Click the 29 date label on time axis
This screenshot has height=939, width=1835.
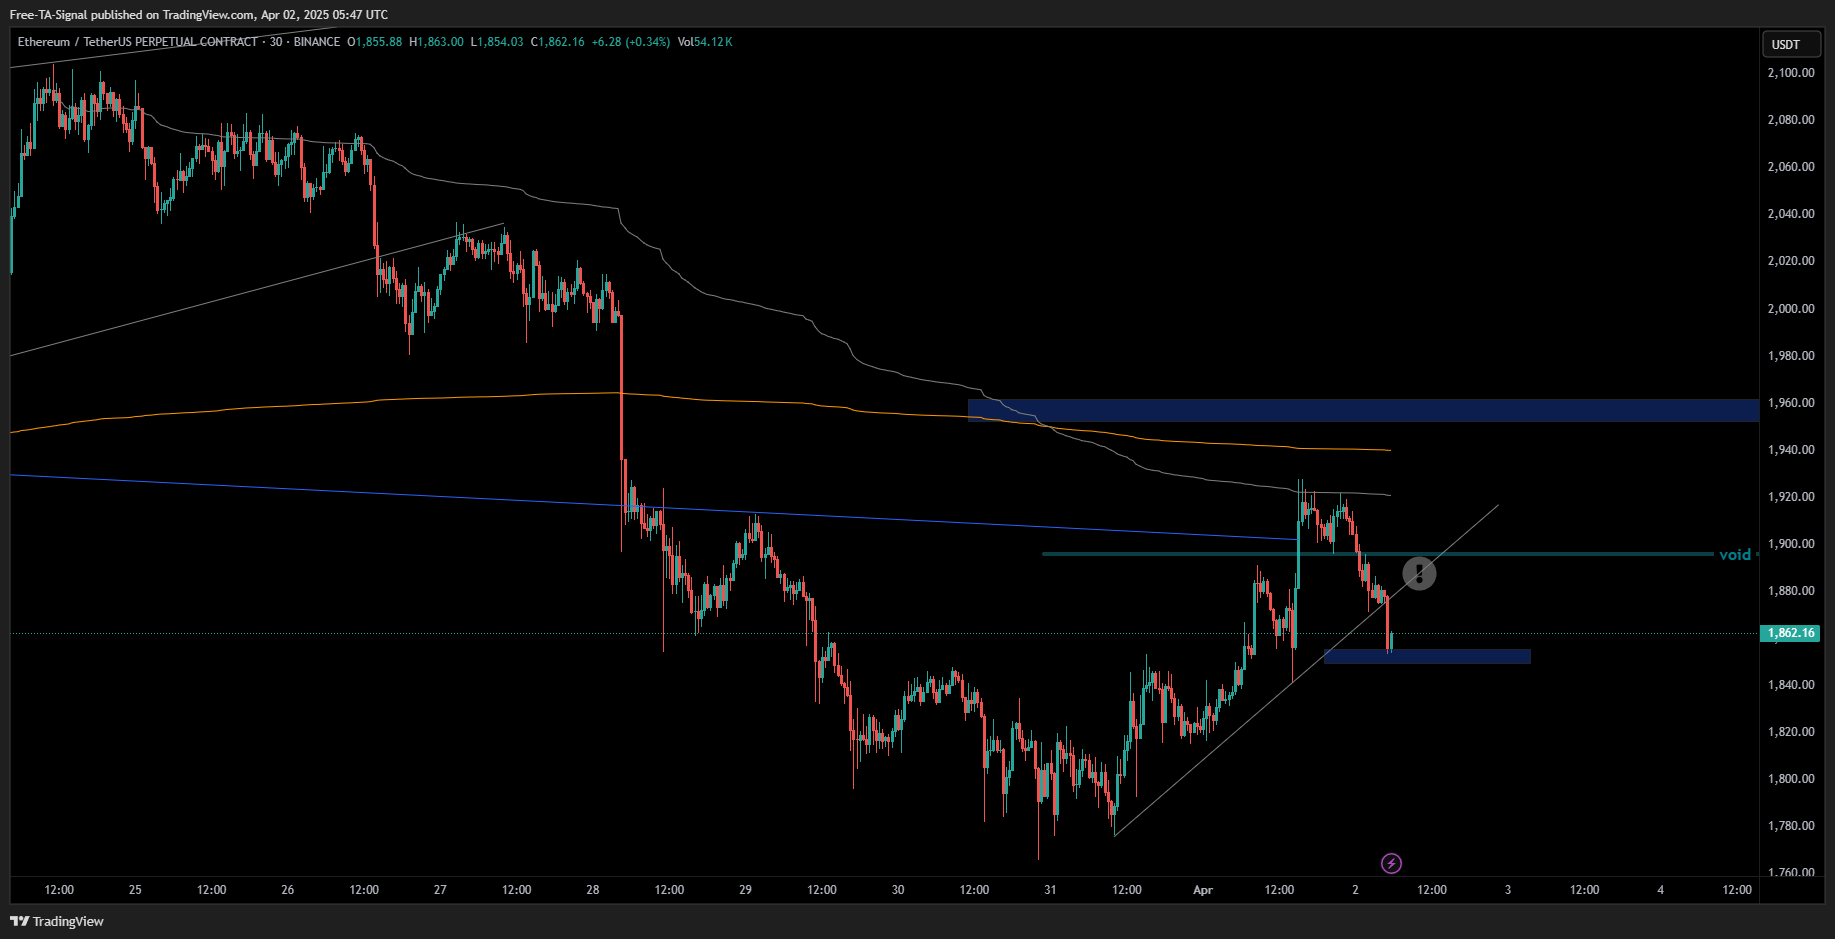point(745,890)
